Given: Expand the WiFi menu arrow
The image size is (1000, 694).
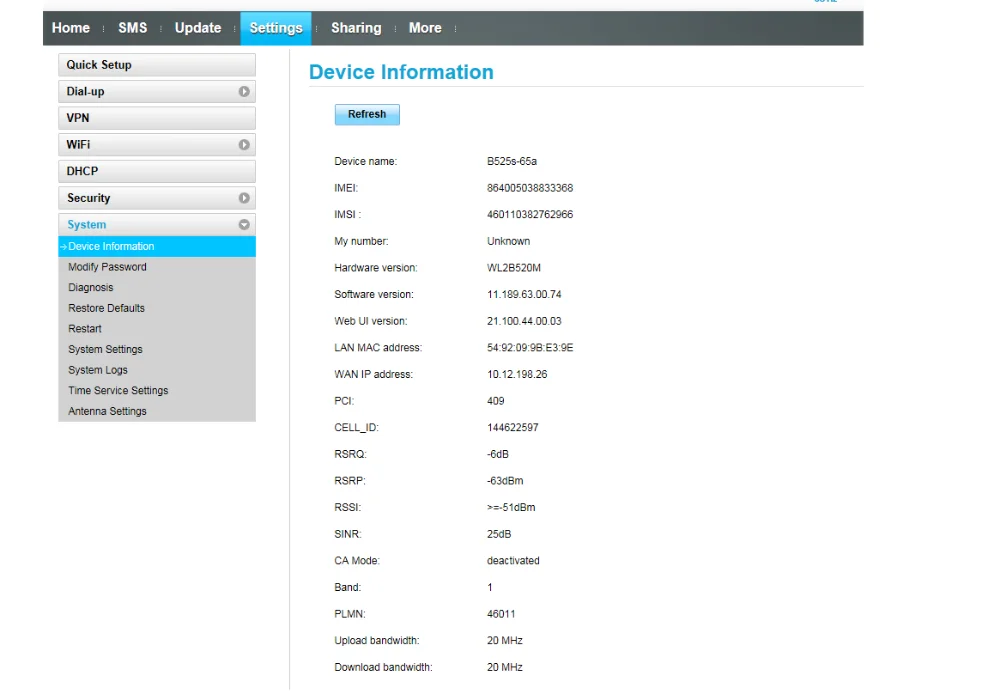Looking at the screenshot, I should (244, 145).
